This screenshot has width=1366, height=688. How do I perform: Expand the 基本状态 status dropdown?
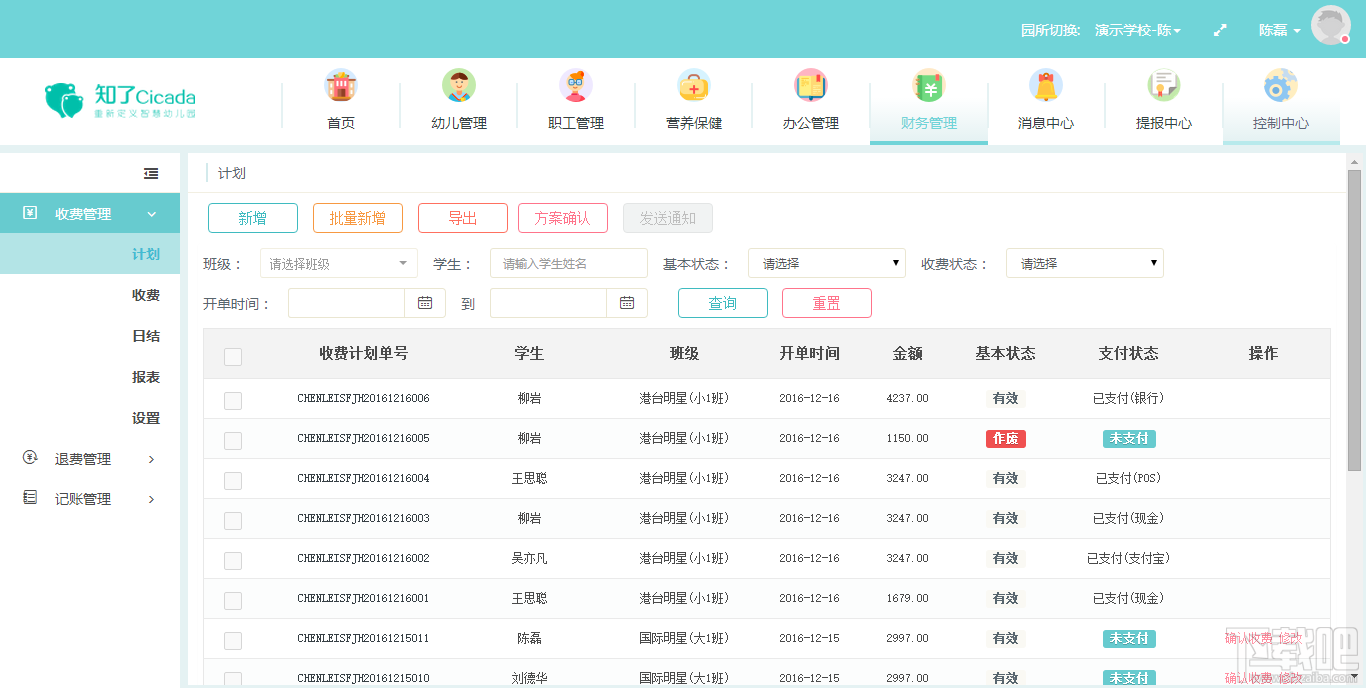[x=826, y=264]
